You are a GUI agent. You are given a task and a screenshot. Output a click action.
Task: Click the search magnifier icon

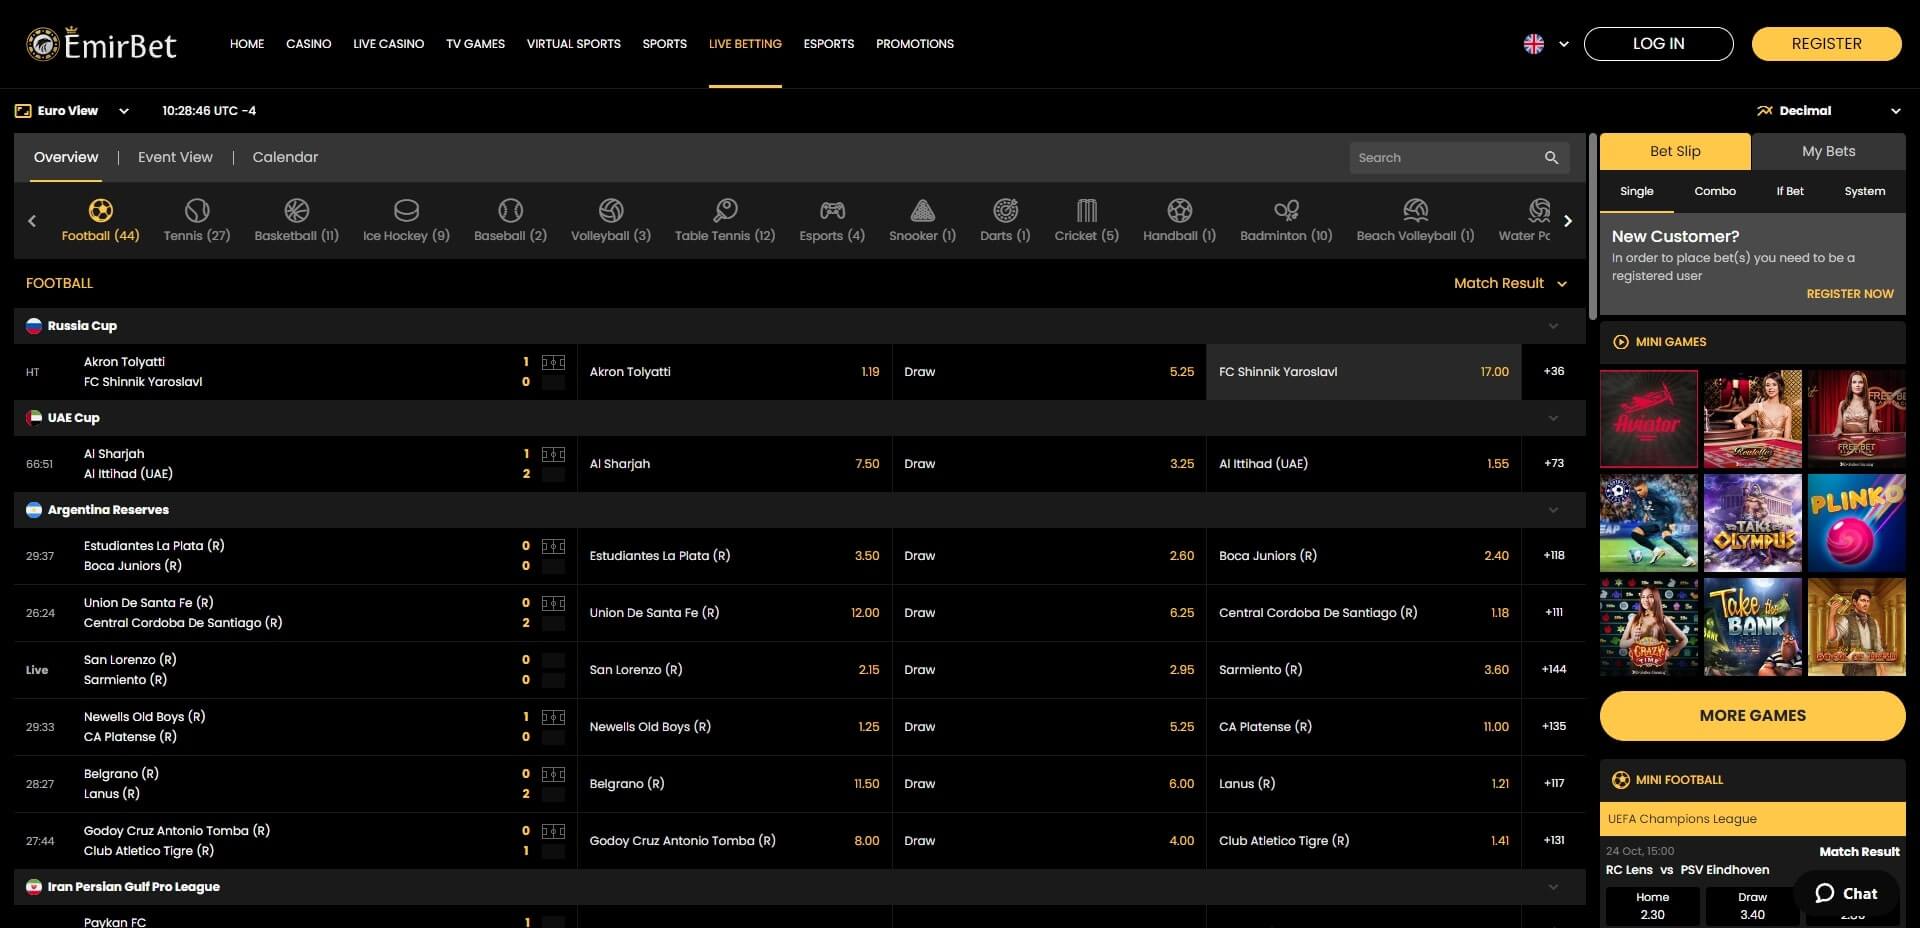tap(1551, 158)
